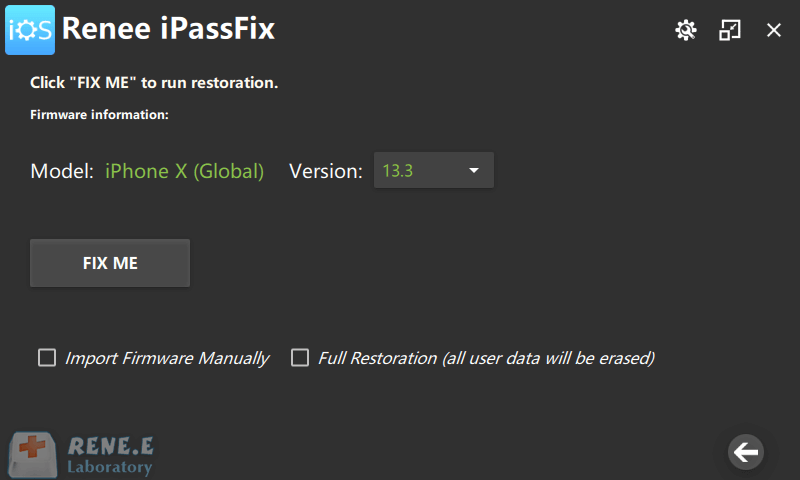Click the Rene.E Laboratory red cross logo

click(33, 454)
